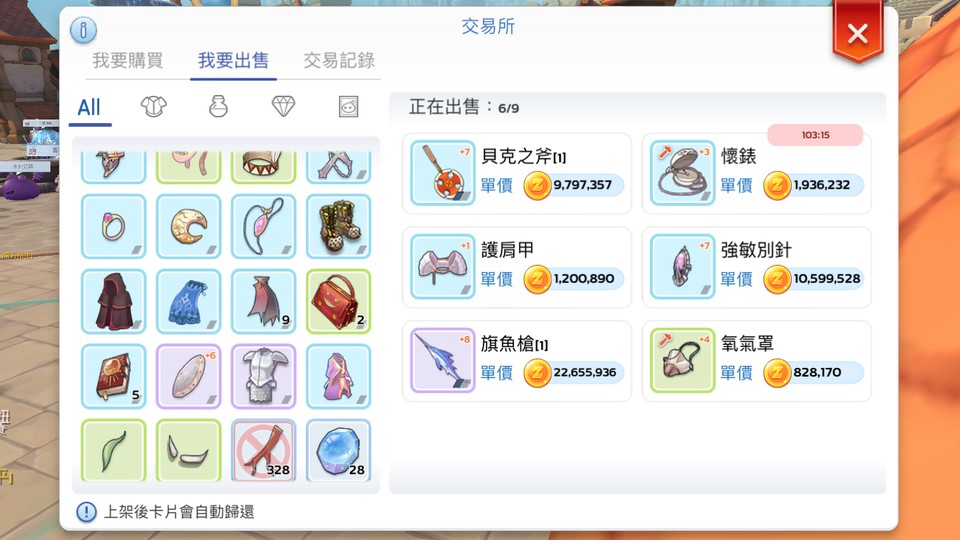This screenshot has width=960, height=540.
Task: Pick the crescent moon accessory item
Action: tap(189, 227)
